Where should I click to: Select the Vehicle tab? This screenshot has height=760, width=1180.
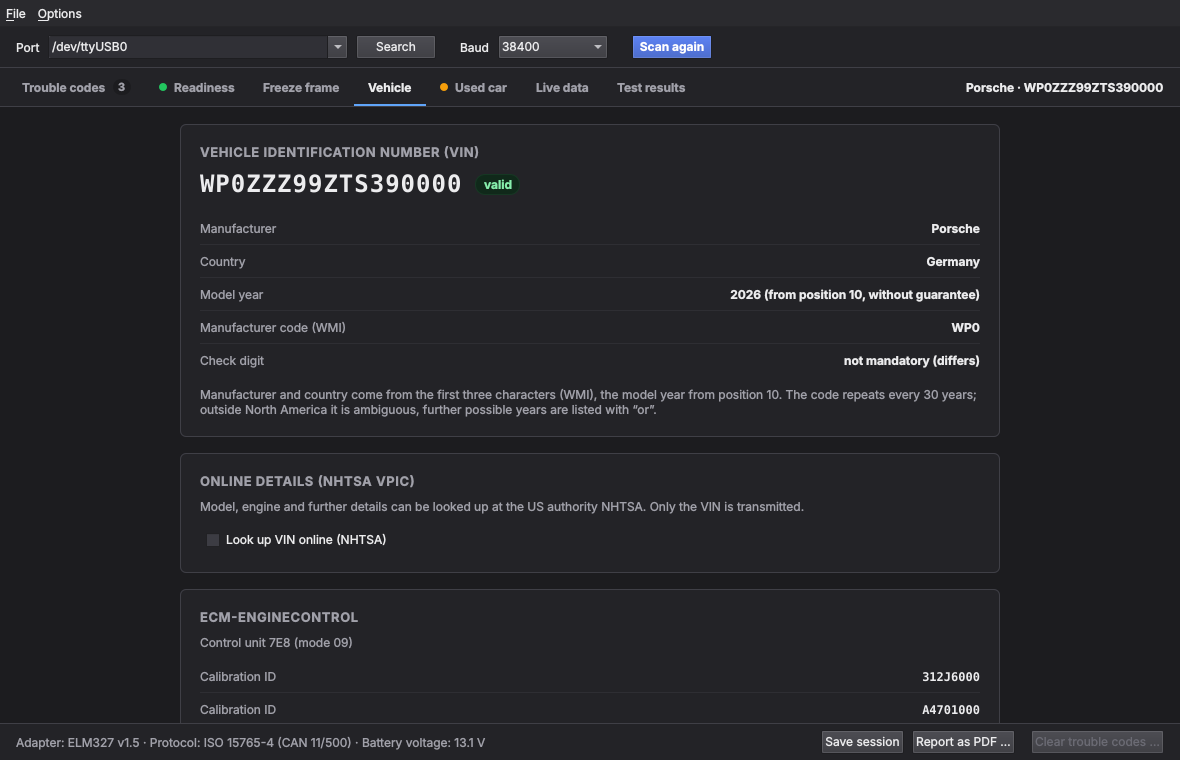(390, 87)
